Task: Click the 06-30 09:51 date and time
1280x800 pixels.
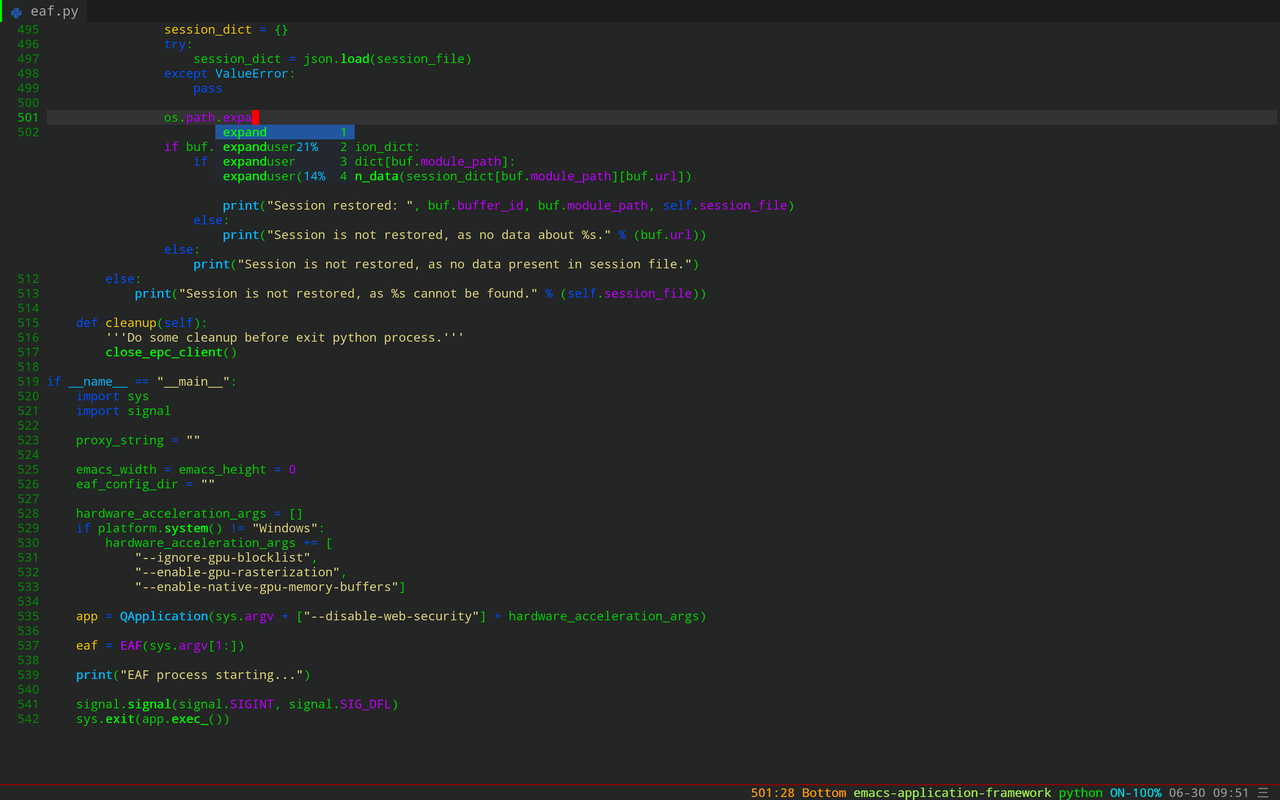Action: (1209, 793)
